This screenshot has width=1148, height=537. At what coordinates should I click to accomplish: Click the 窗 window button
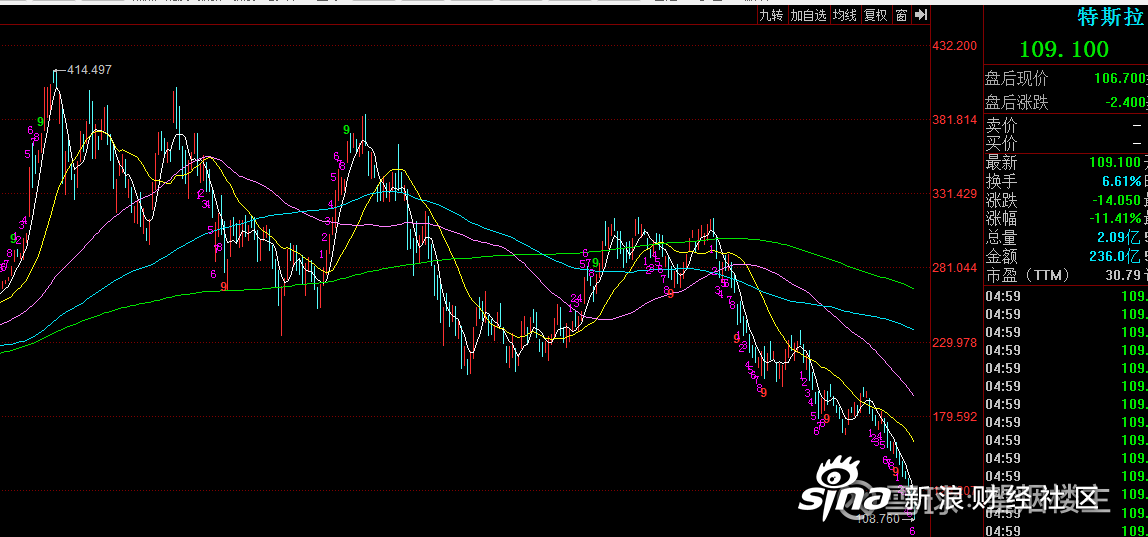901,15
